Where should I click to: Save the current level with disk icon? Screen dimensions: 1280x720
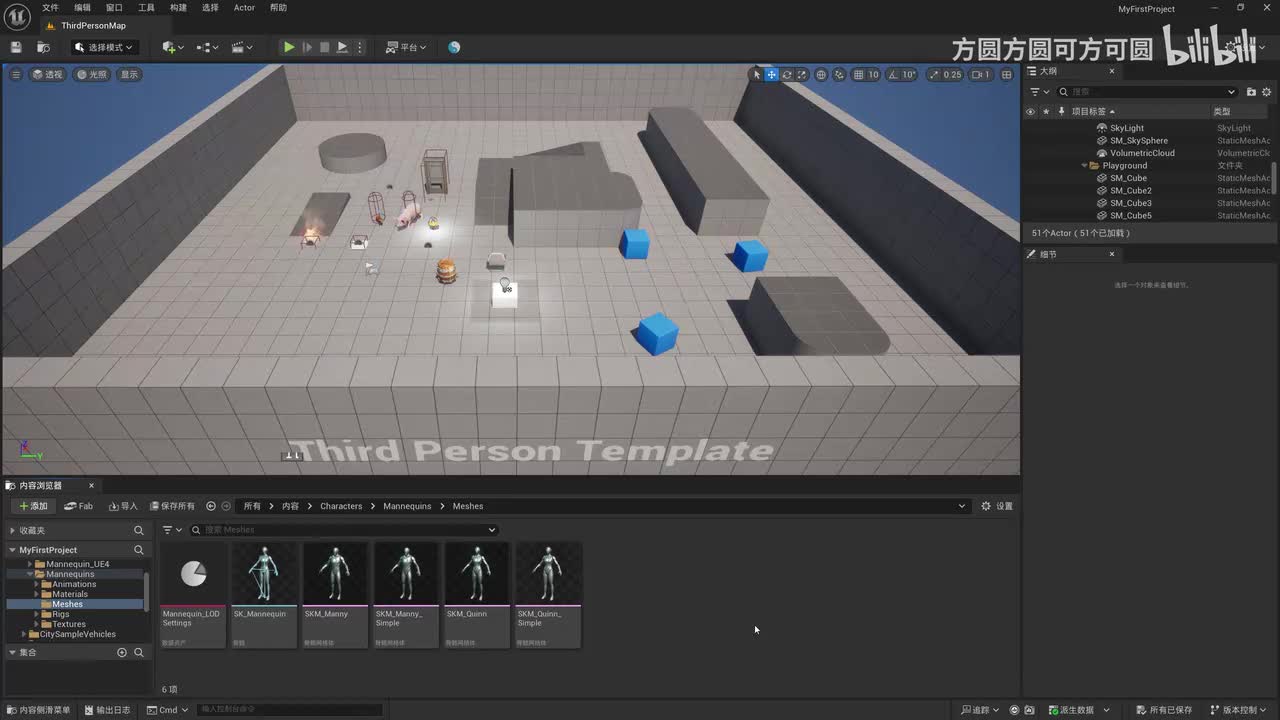coord(16,47)
